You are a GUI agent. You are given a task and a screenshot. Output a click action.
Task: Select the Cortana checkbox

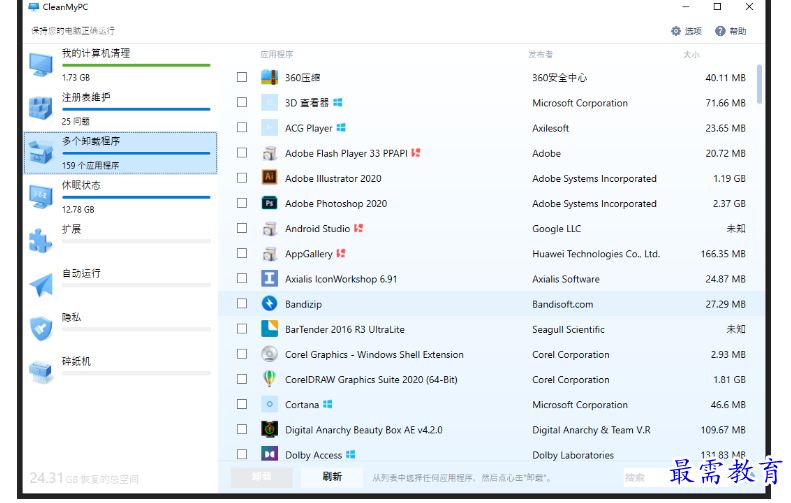[x=242, y=405]
